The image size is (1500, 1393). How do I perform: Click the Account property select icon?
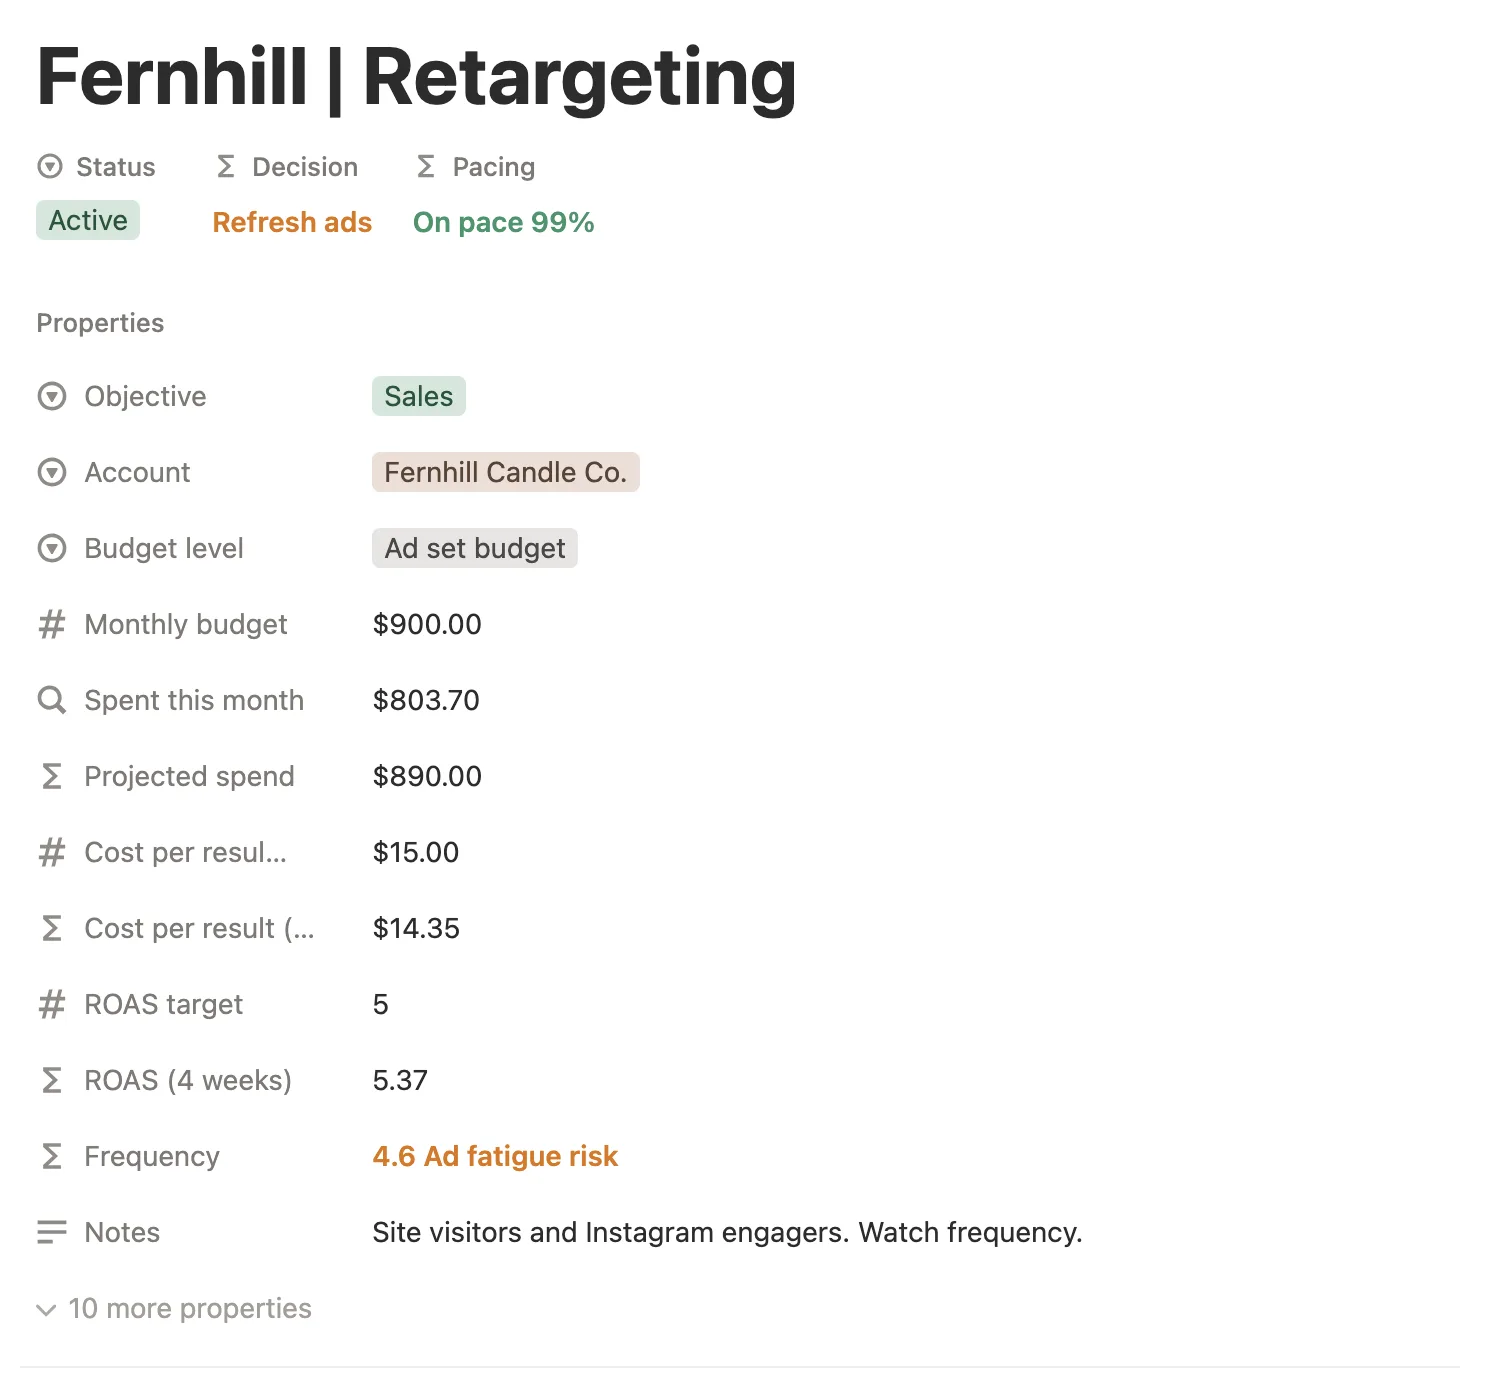point(52,473)
